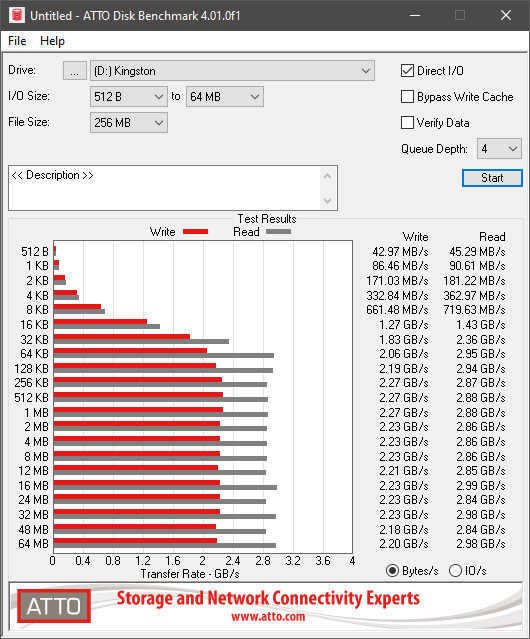Expand the File Size 256 MB dropdown
The image size is (530, 639).
point(129,123)
